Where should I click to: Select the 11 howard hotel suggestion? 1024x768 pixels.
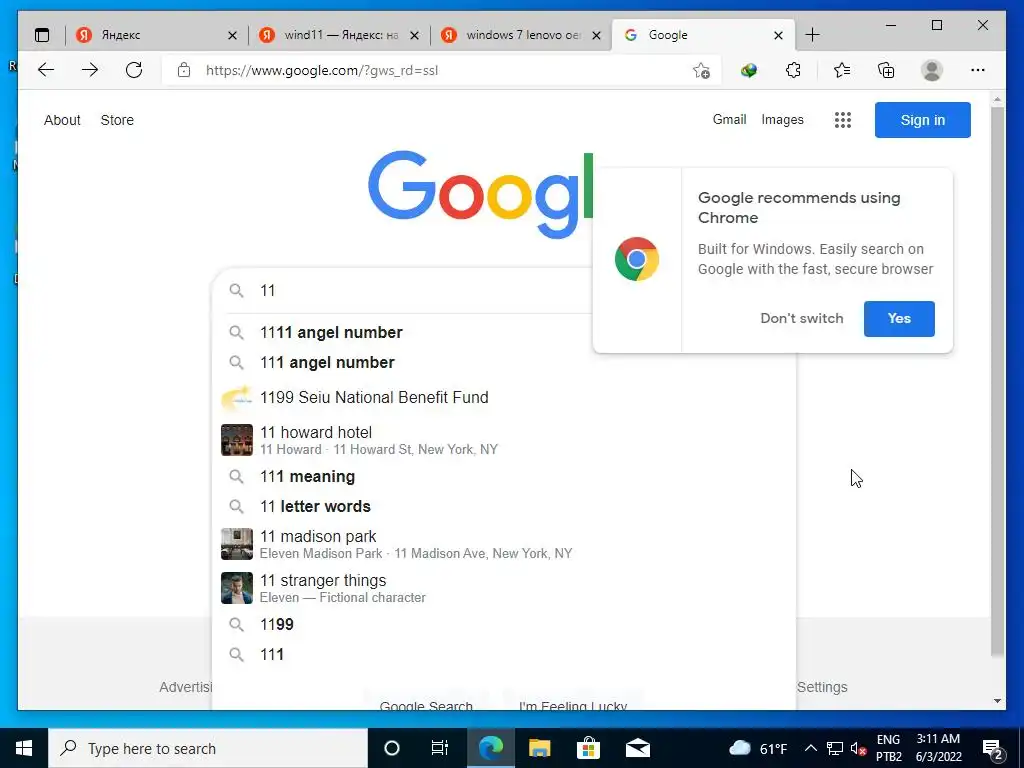[504, 440]
